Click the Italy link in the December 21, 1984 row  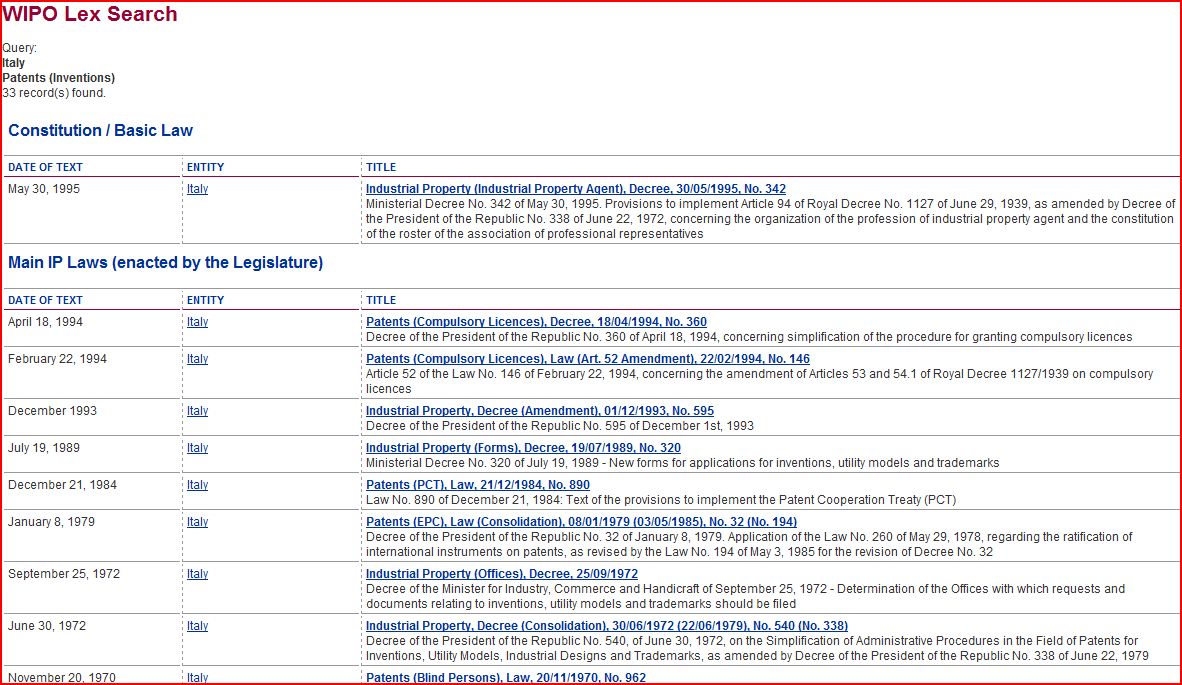click(198, 485)
